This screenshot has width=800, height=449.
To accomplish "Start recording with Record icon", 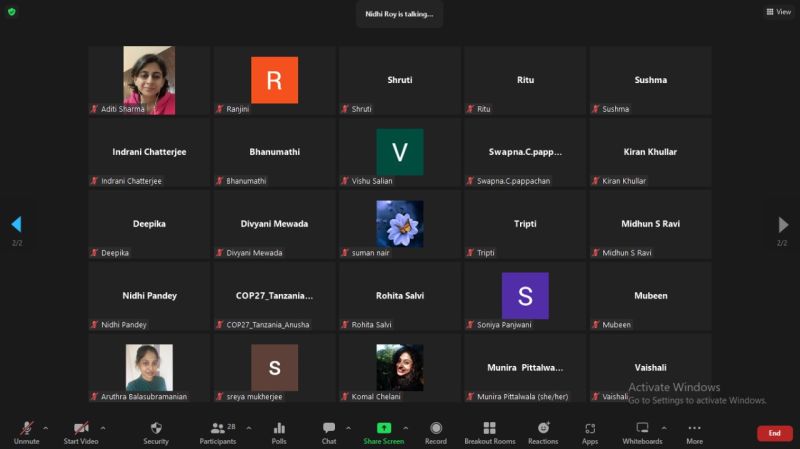I will click(x=436, y=428).
